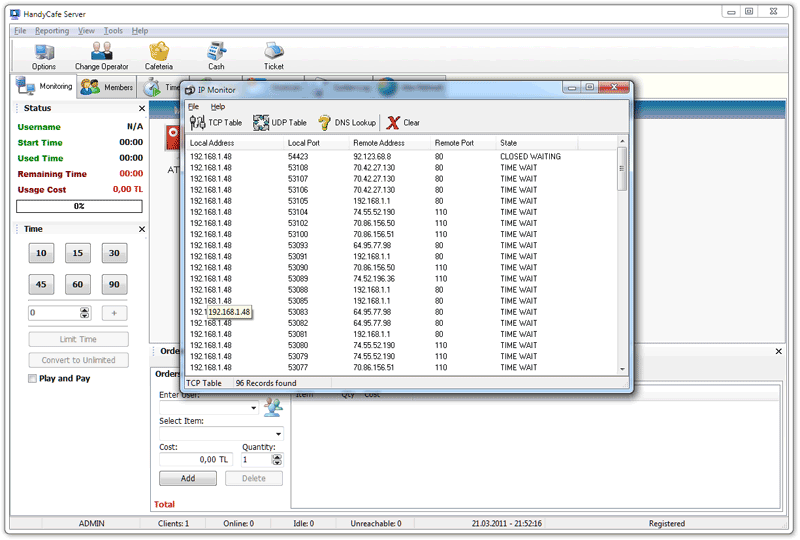Click the Unreachable: 0 status bar entry
Image resolution: width=800 pixels, height=540 pixels.
point(376,524)
